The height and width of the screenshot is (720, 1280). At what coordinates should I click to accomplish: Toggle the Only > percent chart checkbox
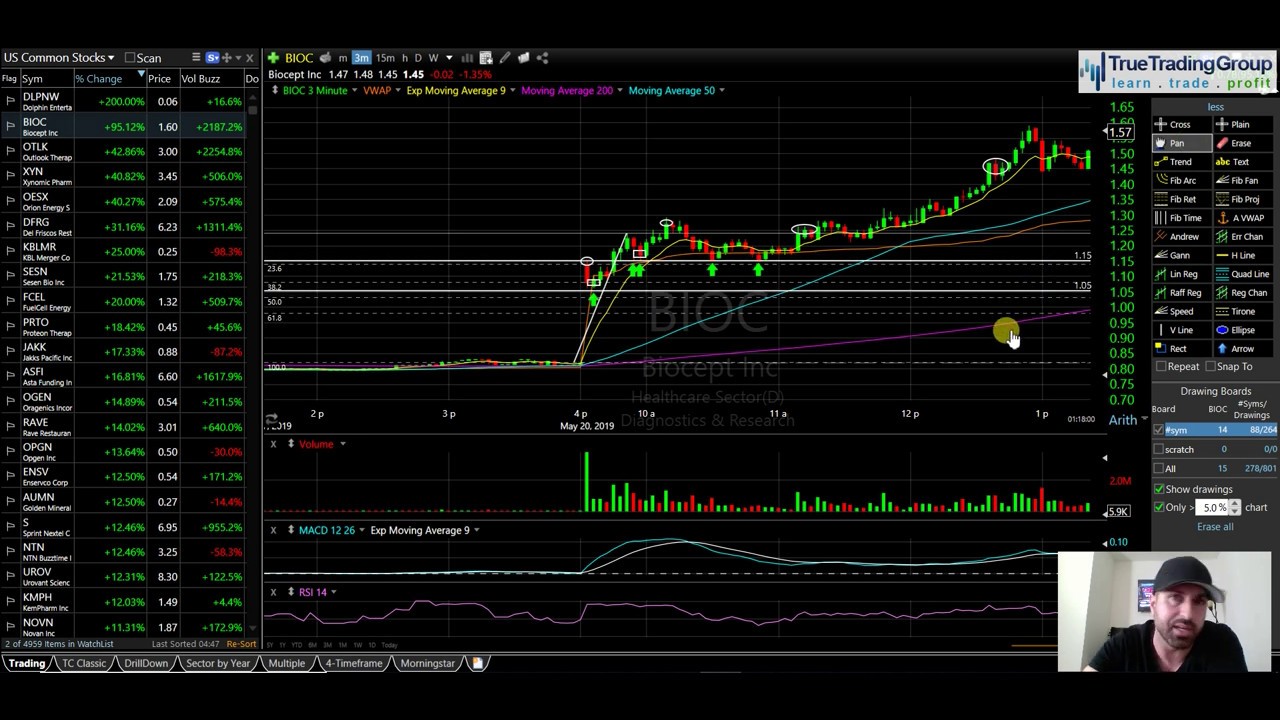point(1159,507)
